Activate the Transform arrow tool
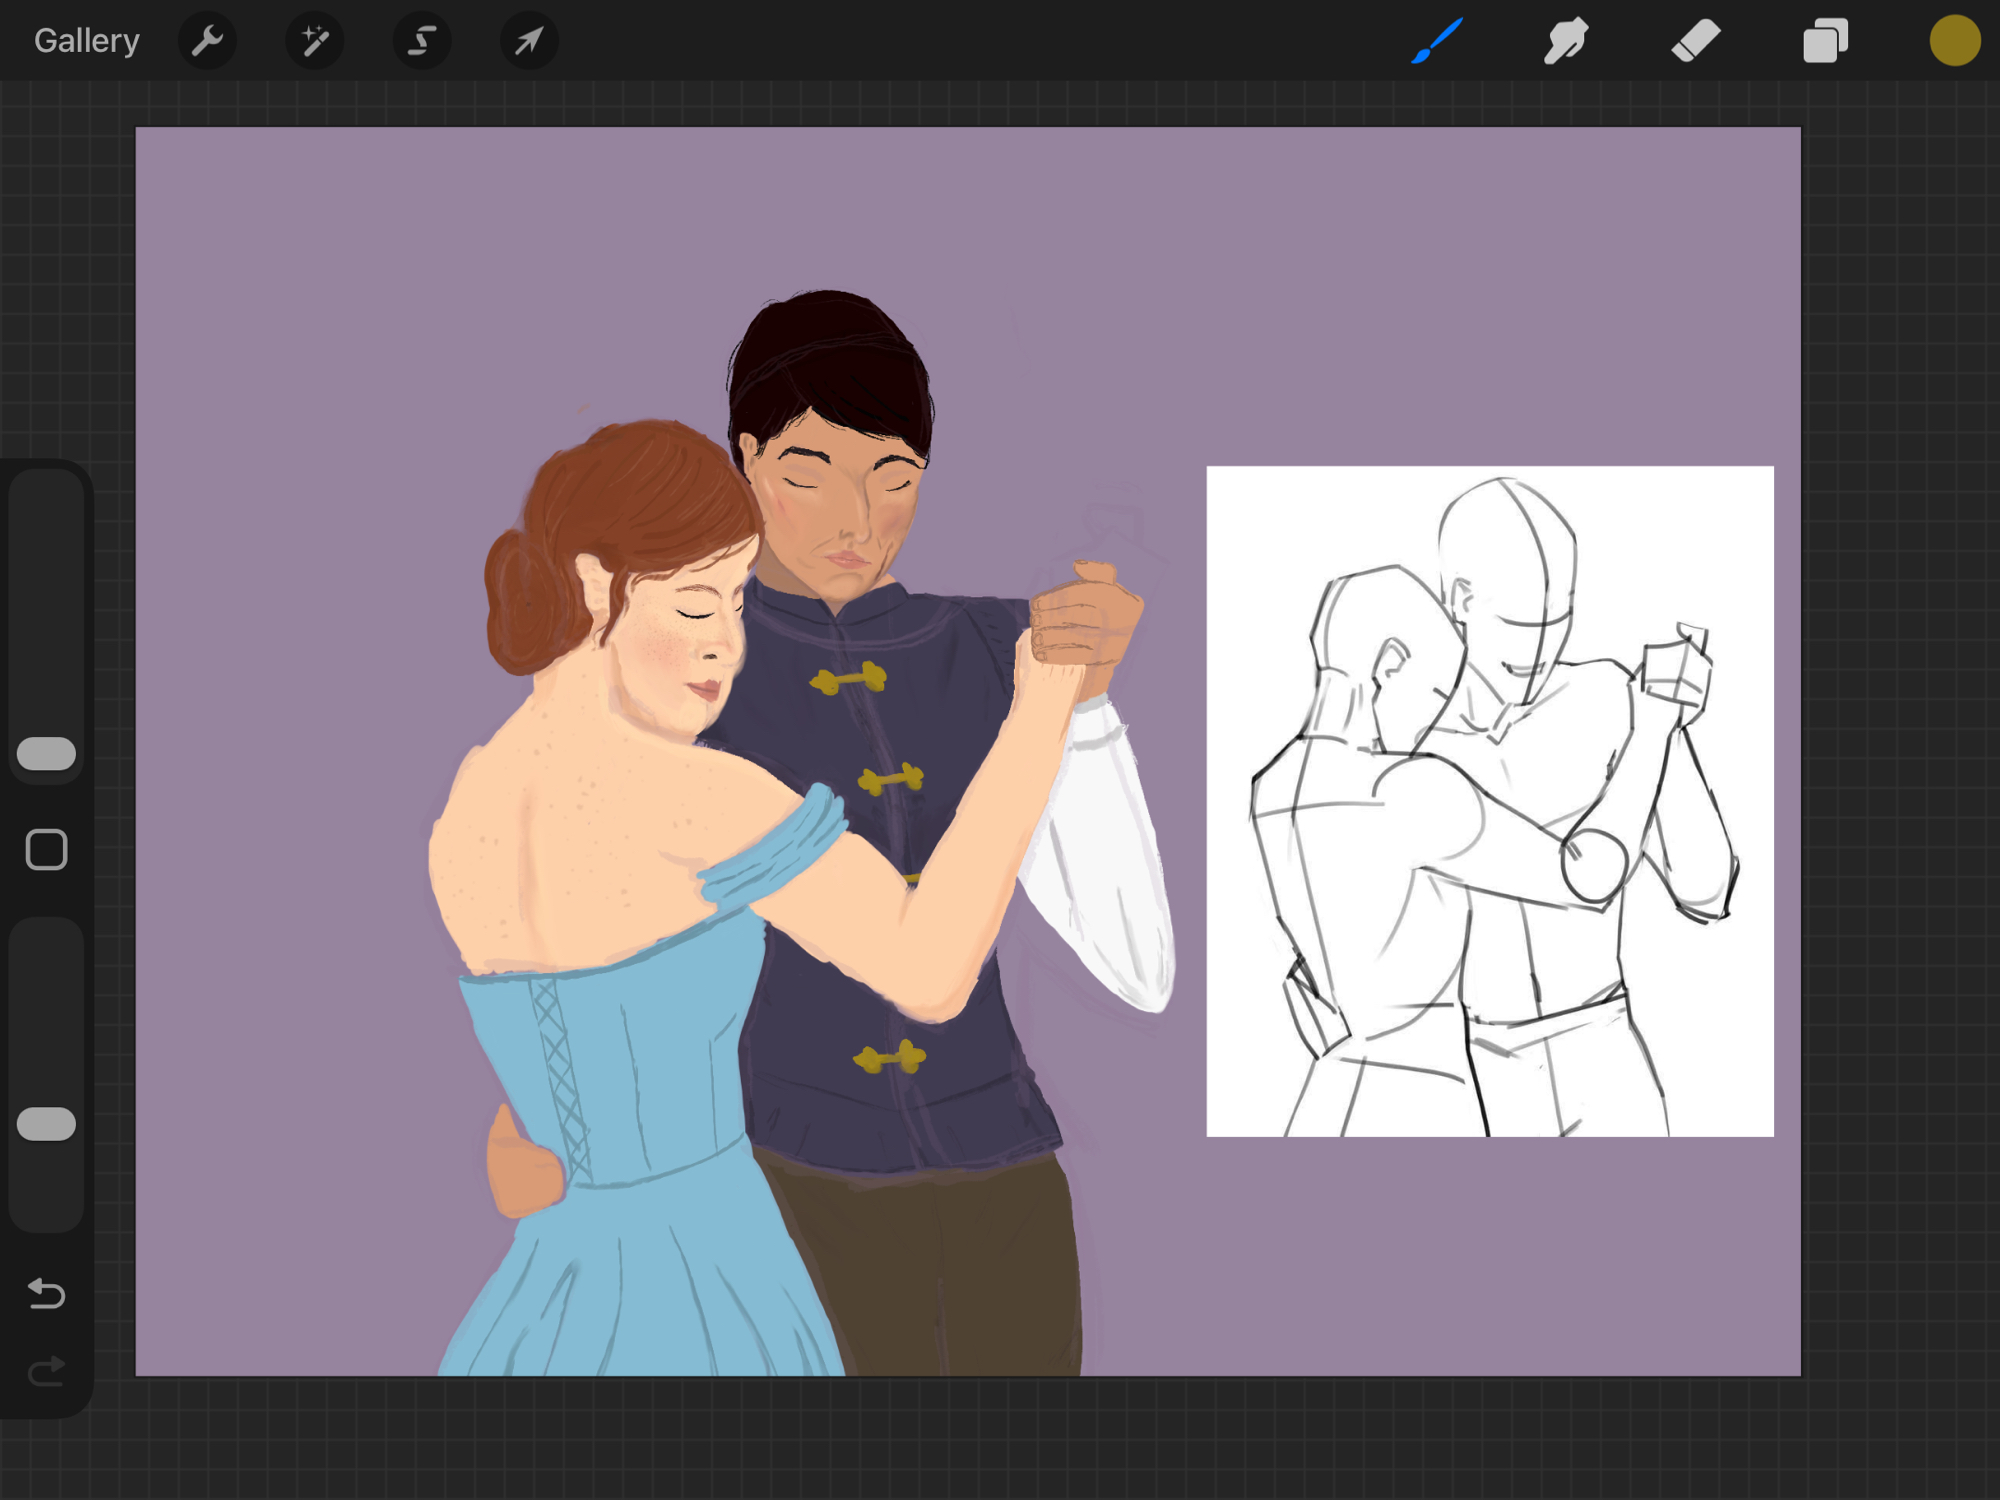Viewport: 2000px width, 1500px height. point(529,41)
